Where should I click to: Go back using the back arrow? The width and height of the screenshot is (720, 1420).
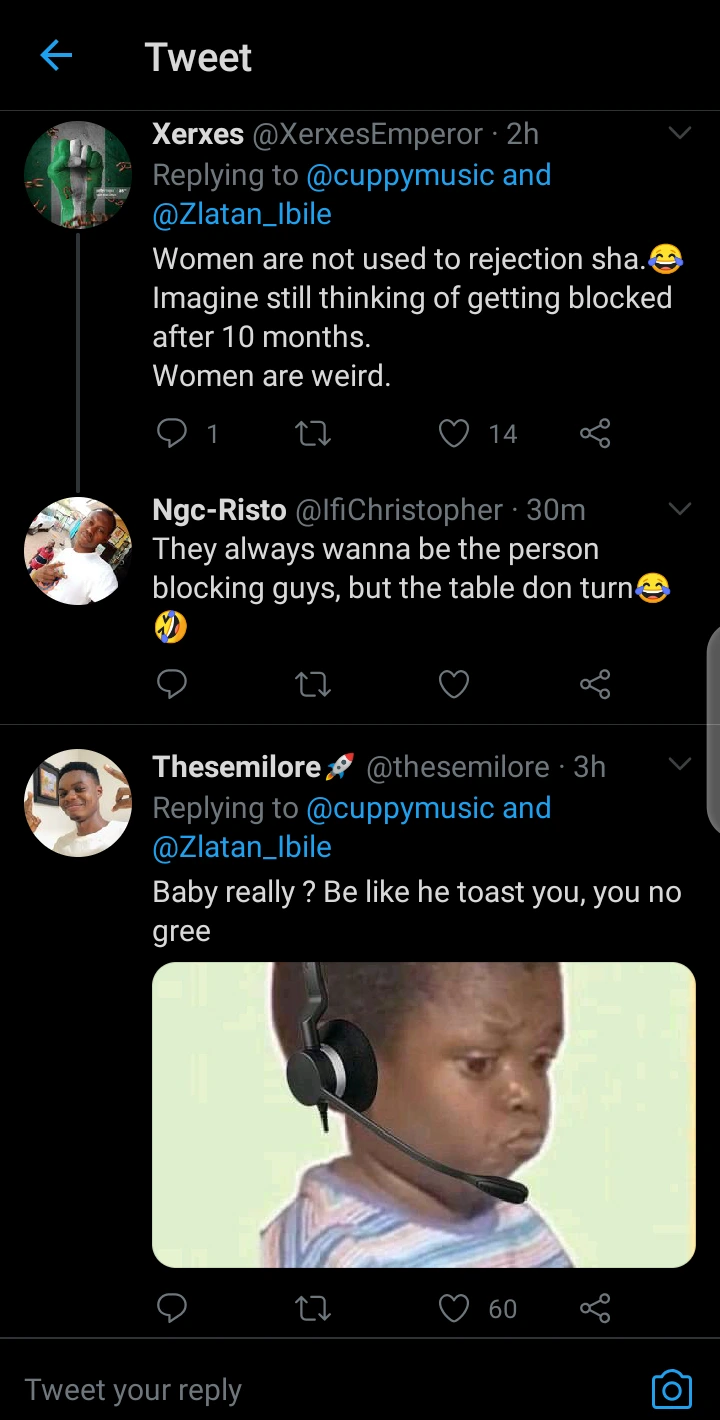[x=56, y=57]
